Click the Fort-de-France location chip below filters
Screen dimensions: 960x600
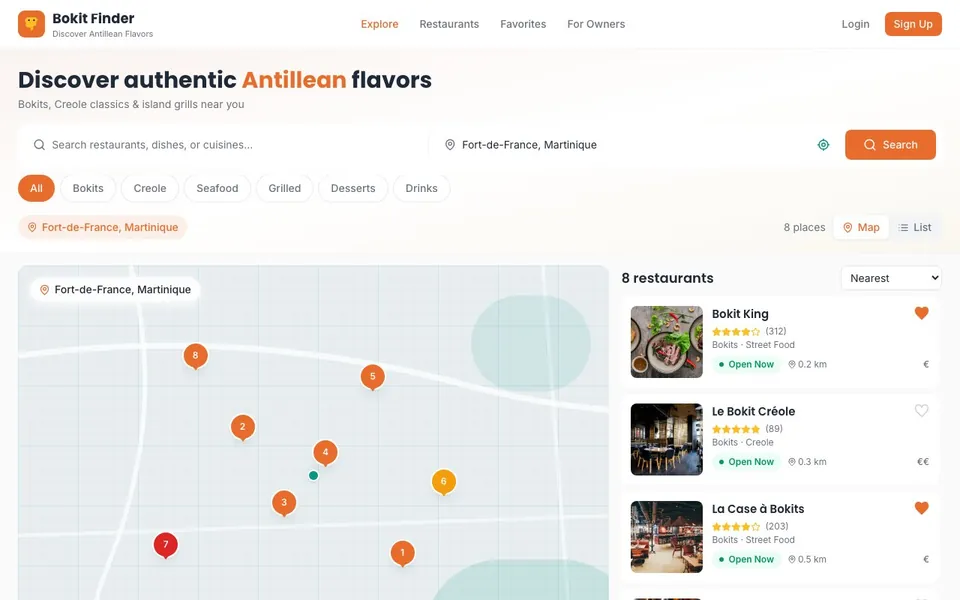pos(102,227)
